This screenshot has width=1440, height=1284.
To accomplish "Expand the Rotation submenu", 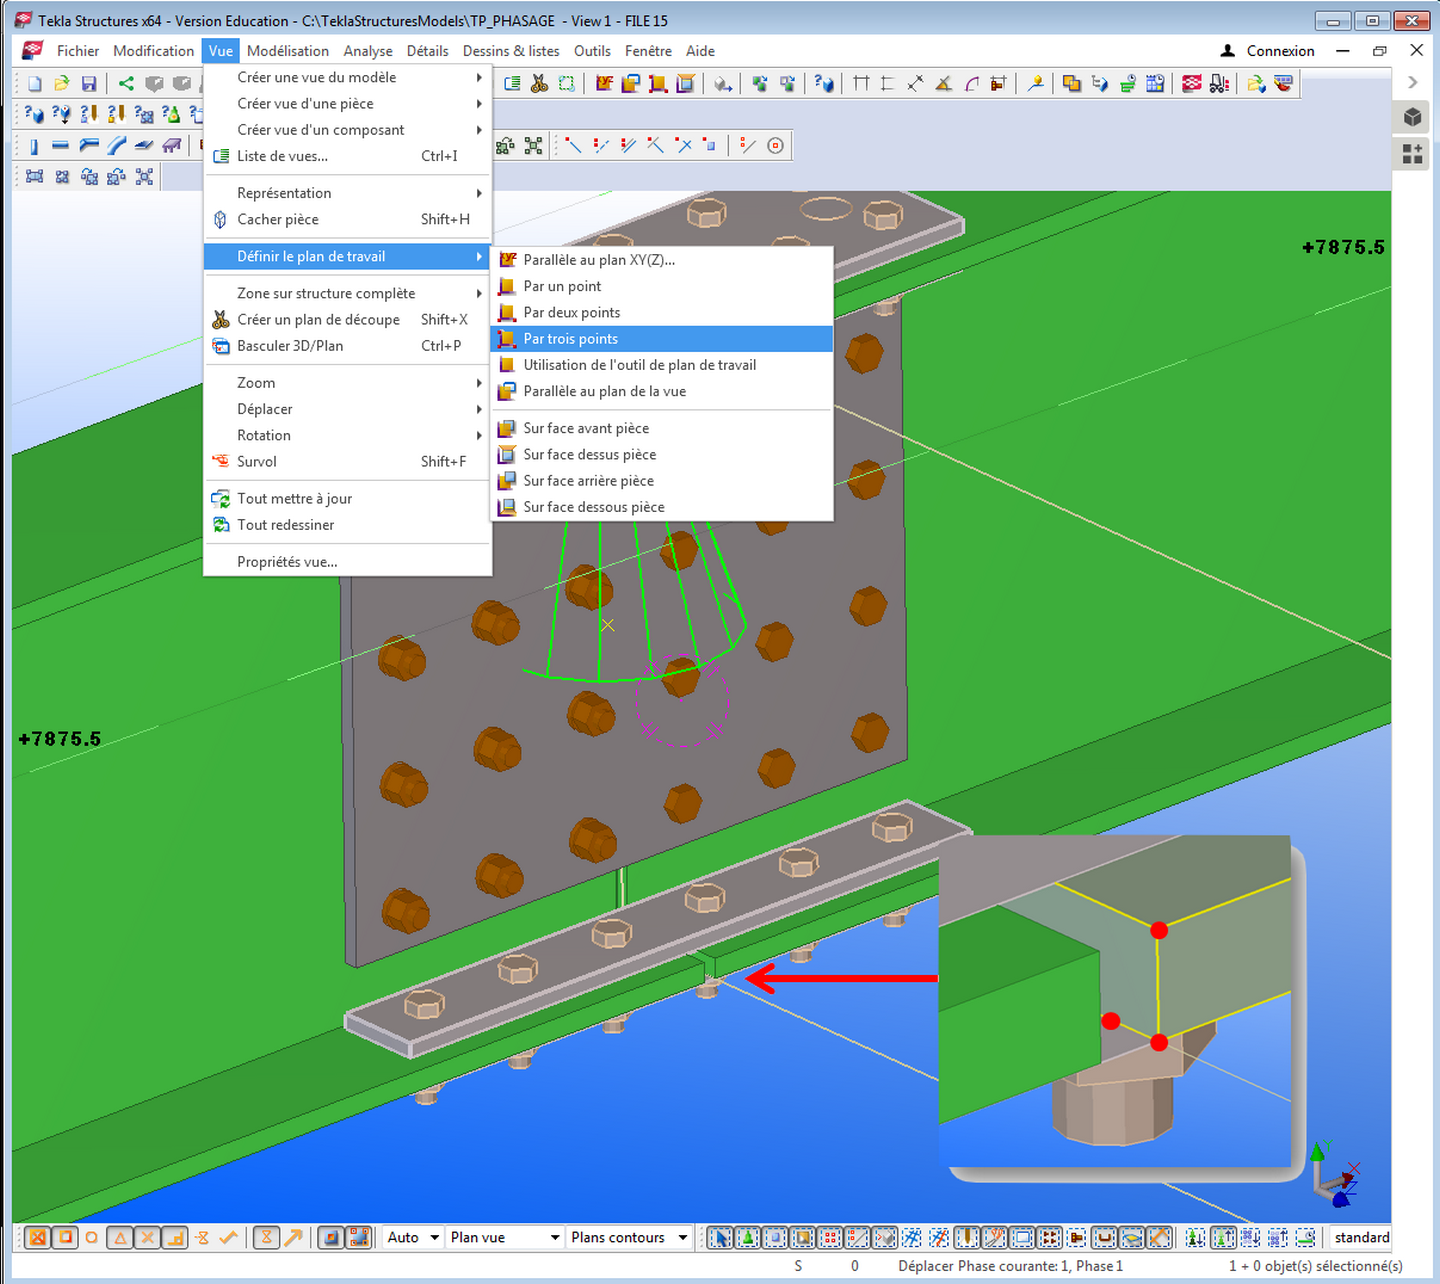I will [348, 435].
